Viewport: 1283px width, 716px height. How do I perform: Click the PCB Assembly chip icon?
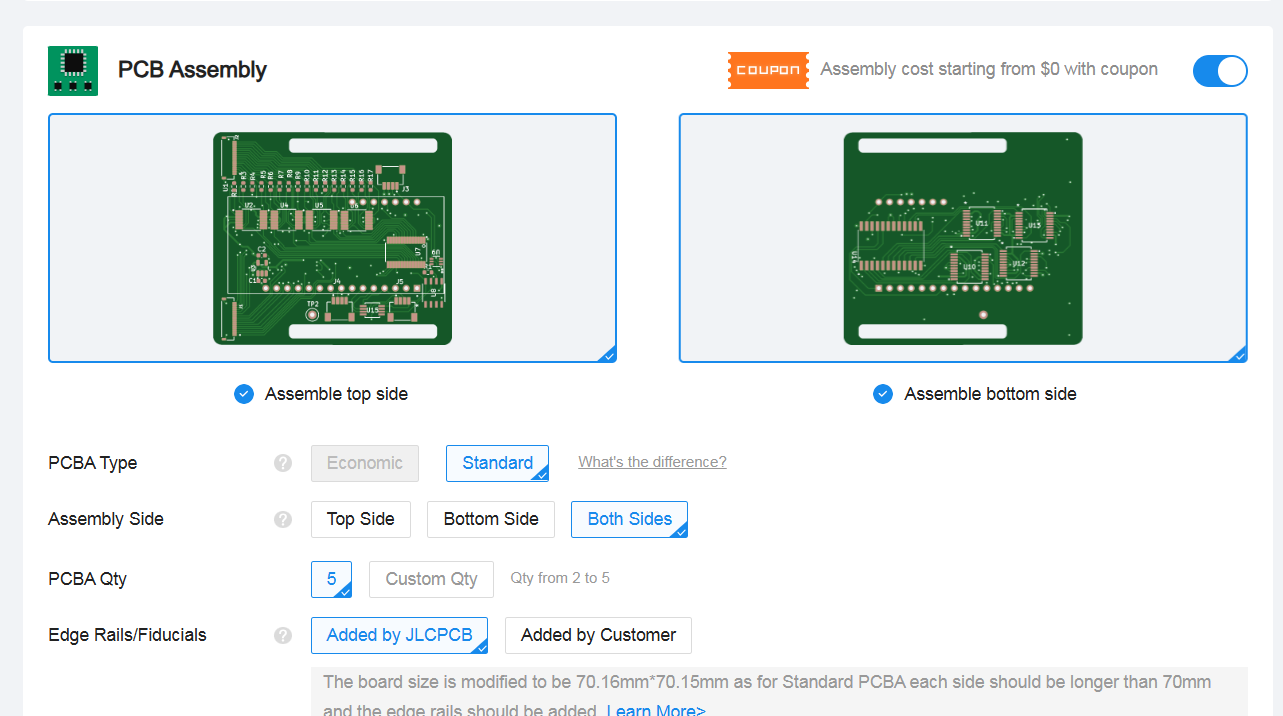click(73, 70)
